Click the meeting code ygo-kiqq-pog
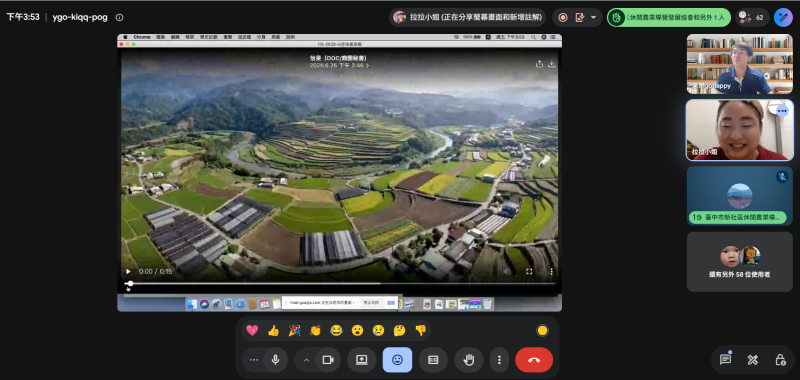Screen dimensions: 800x380 coord(80,17)
